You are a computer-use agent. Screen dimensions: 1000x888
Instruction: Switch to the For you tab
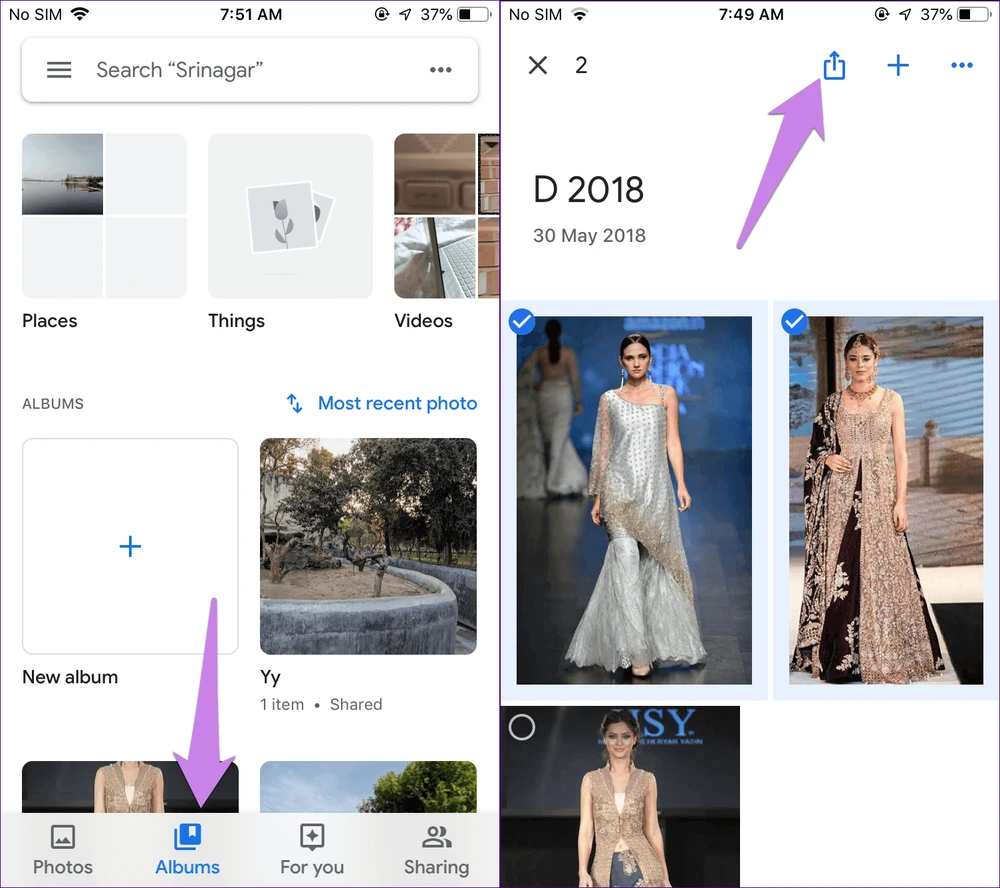[312, 850]
